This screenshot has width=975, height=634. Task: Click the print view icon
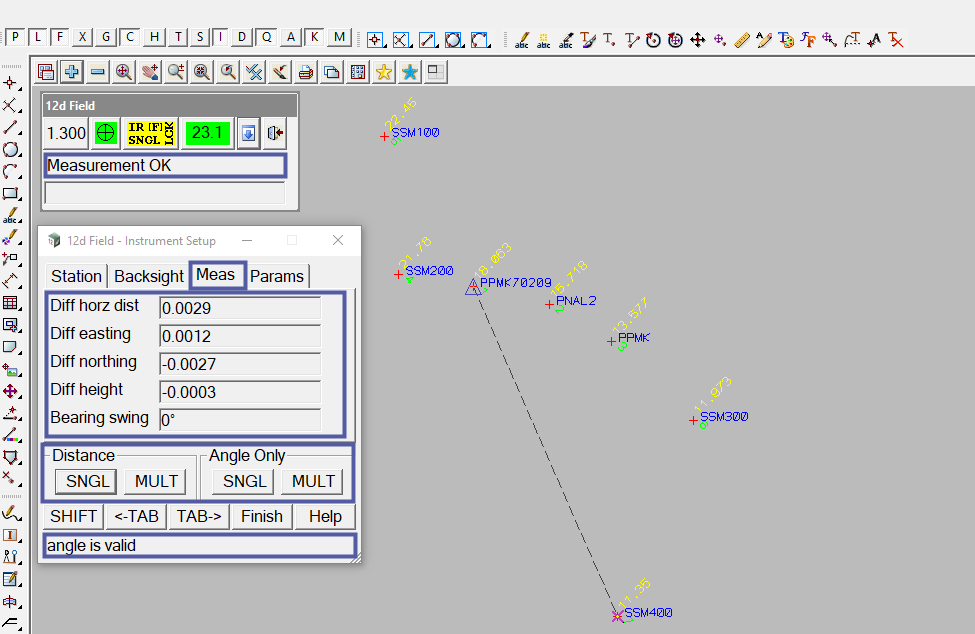(x=306, y=71)
